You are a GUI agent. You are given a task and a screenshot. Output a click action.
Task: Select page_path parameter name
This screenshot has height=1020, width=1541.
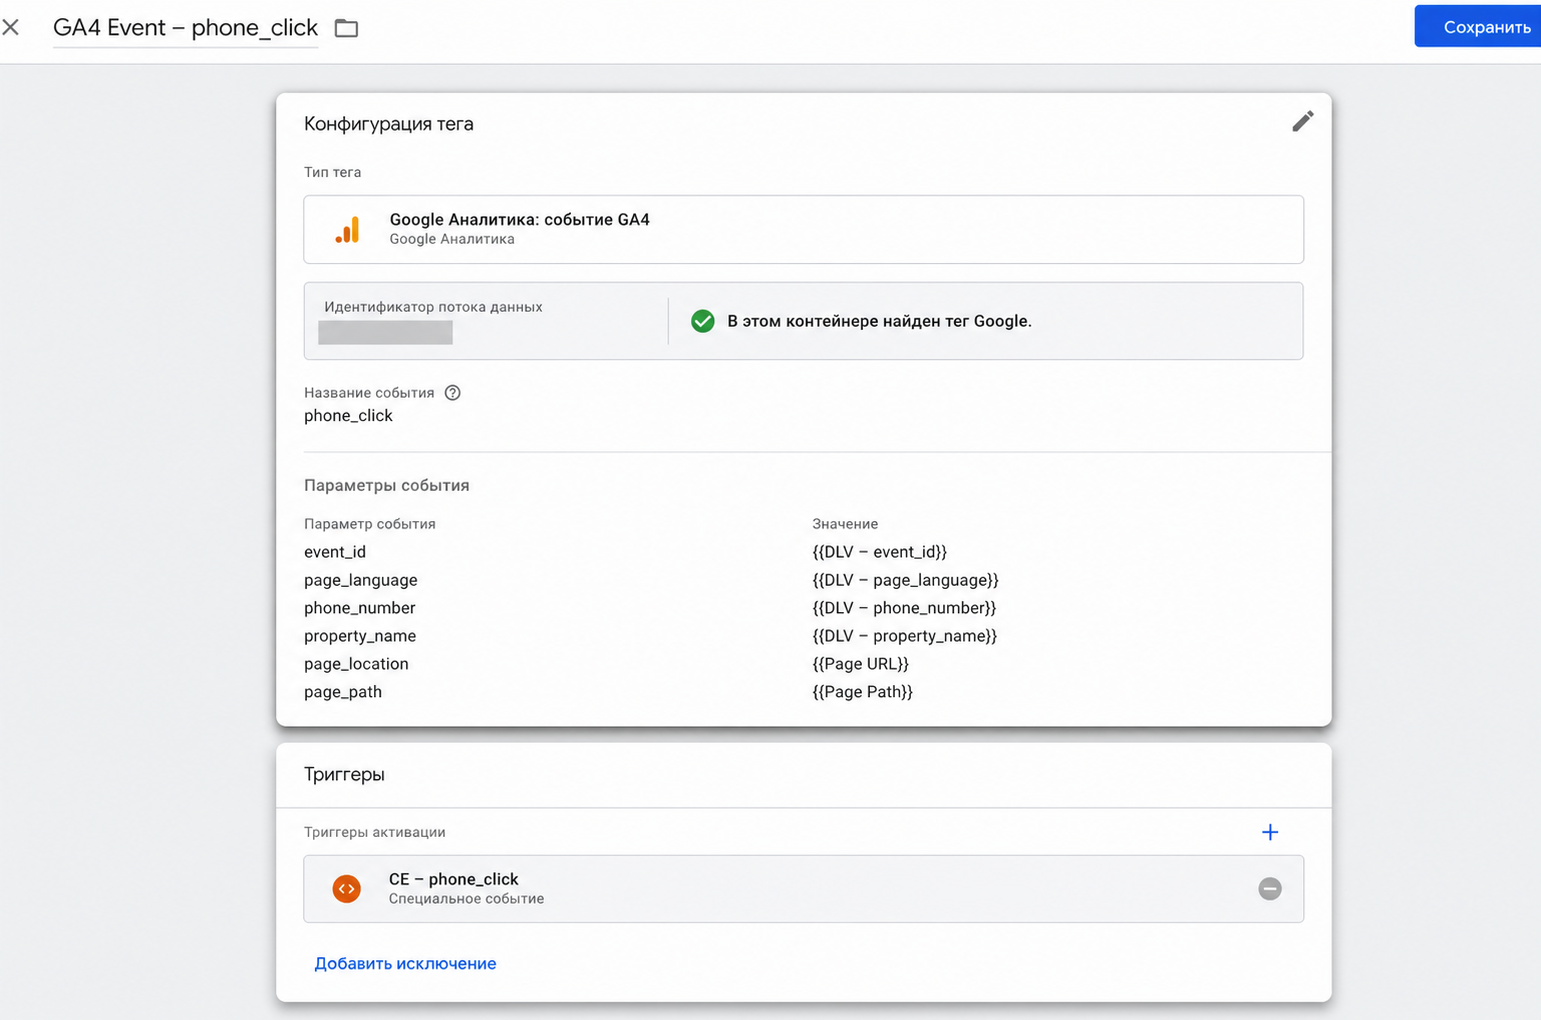point(343,691)
